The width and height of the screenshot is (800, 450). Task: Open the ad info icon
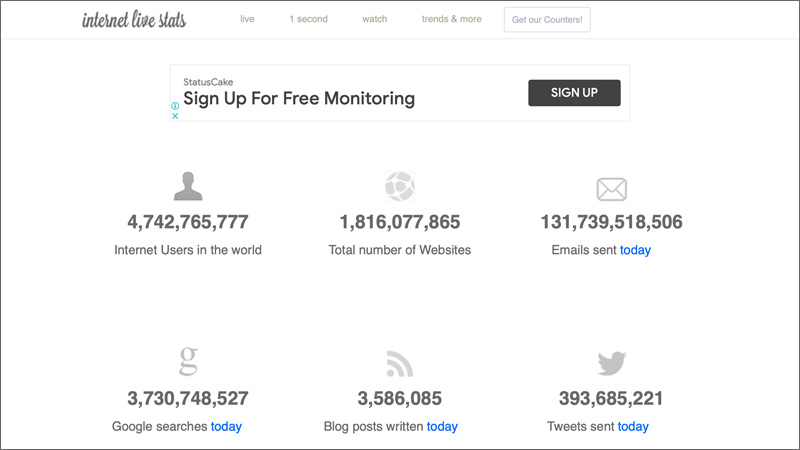175,106
